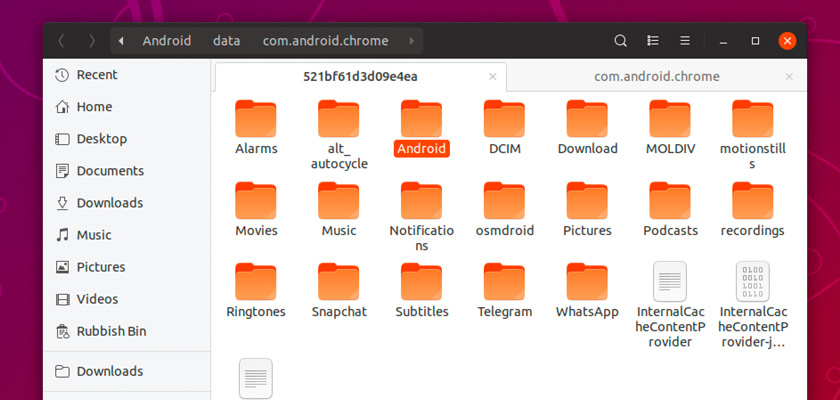Viewport: 840px width, 400px height.
Task: Open Desktop in the sidebar
Action: [126, 139]
